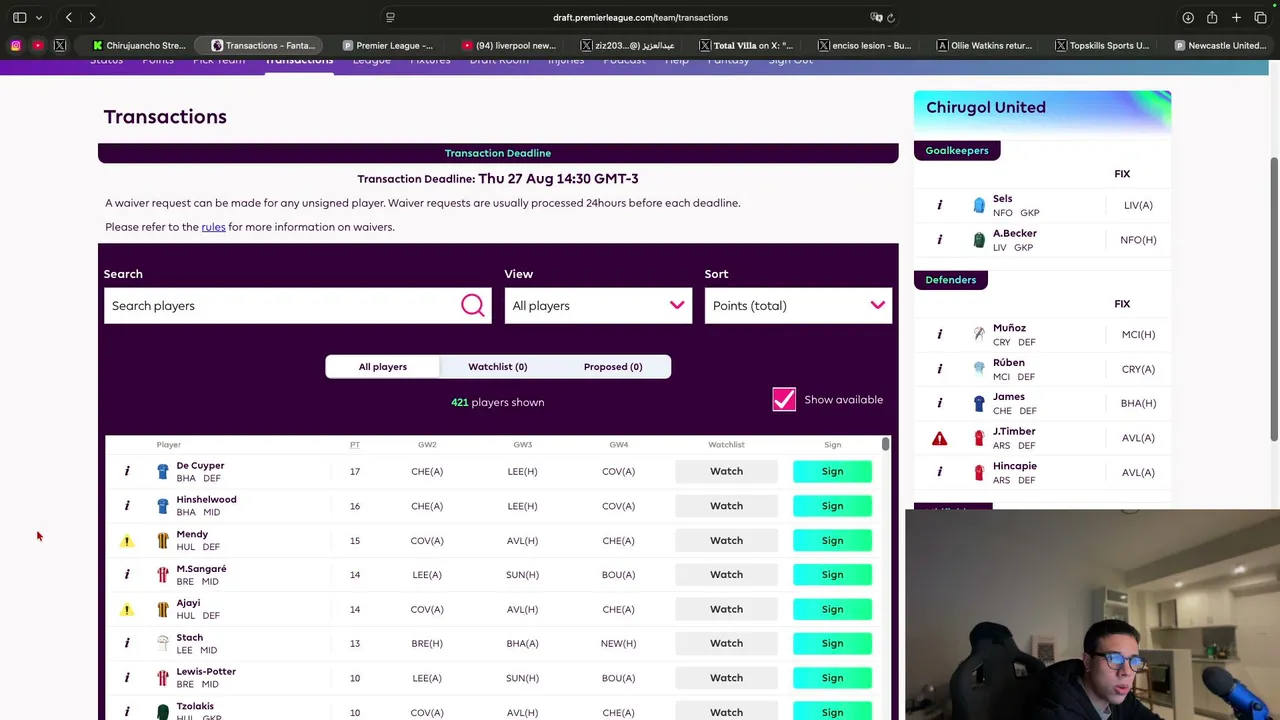Expand the Sort dropdown
Viewport: 1280px width, 720px height.
pyautogui.click(x=798, y=305)
